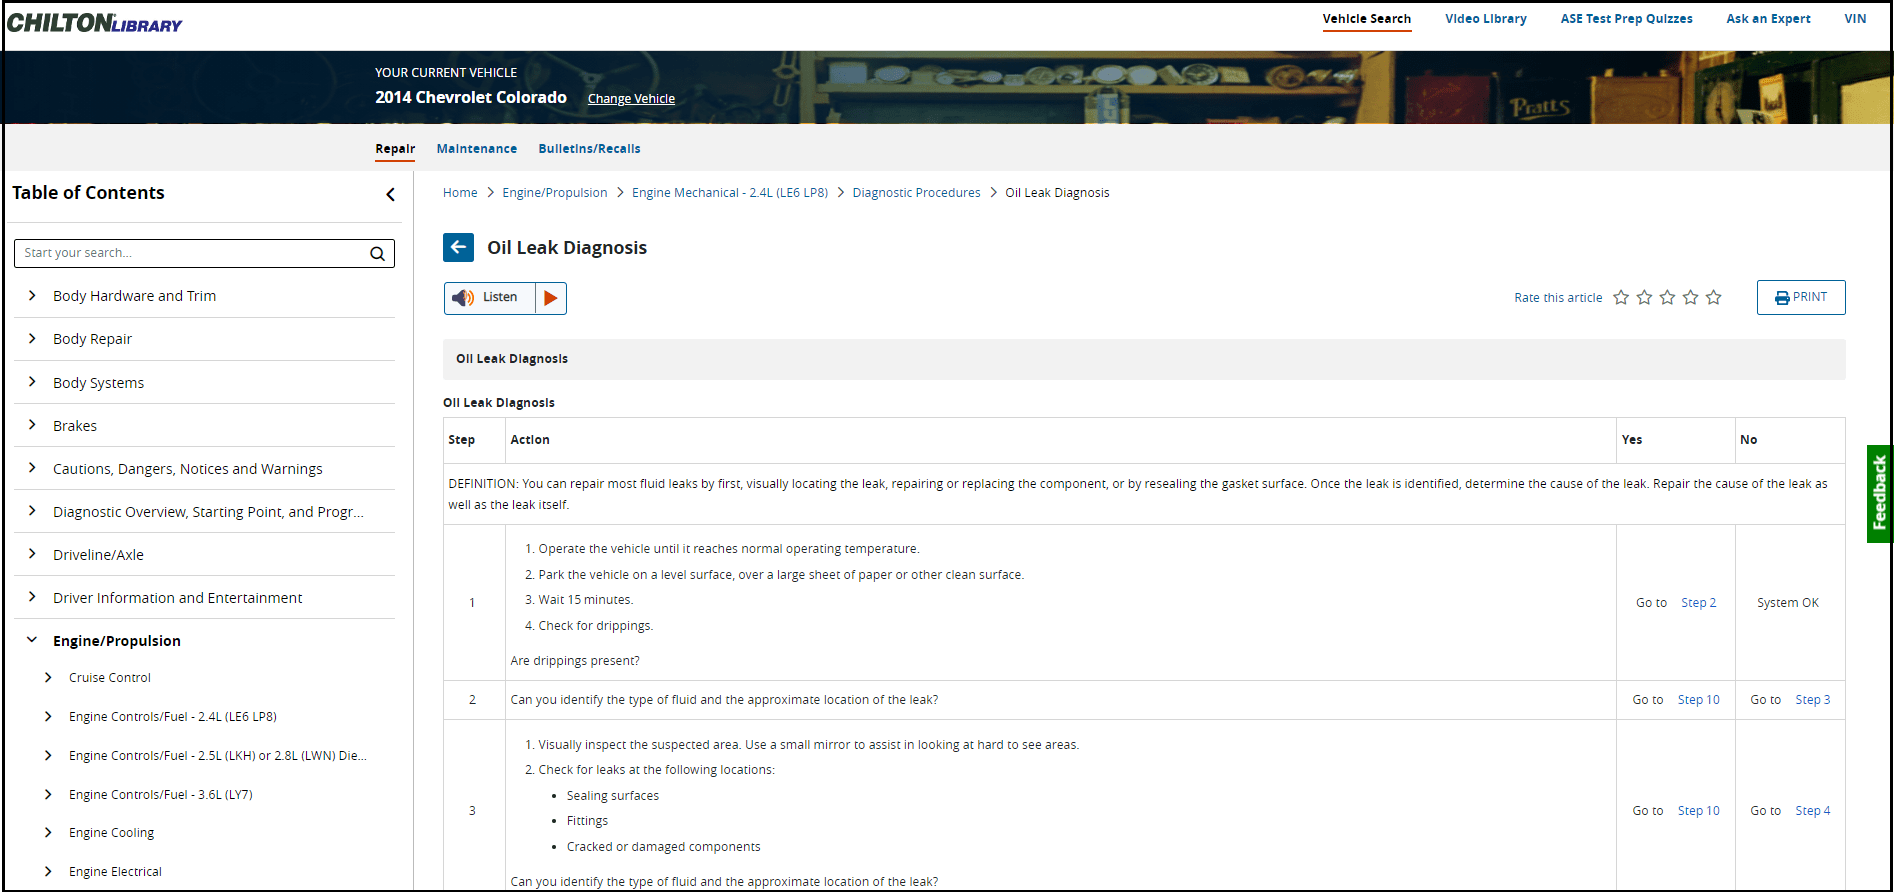Viewport: 1894px width, 892px height.
Task: Open Diagnostic Procedures breadcrumb link
Action: click(x=916, y=193)
